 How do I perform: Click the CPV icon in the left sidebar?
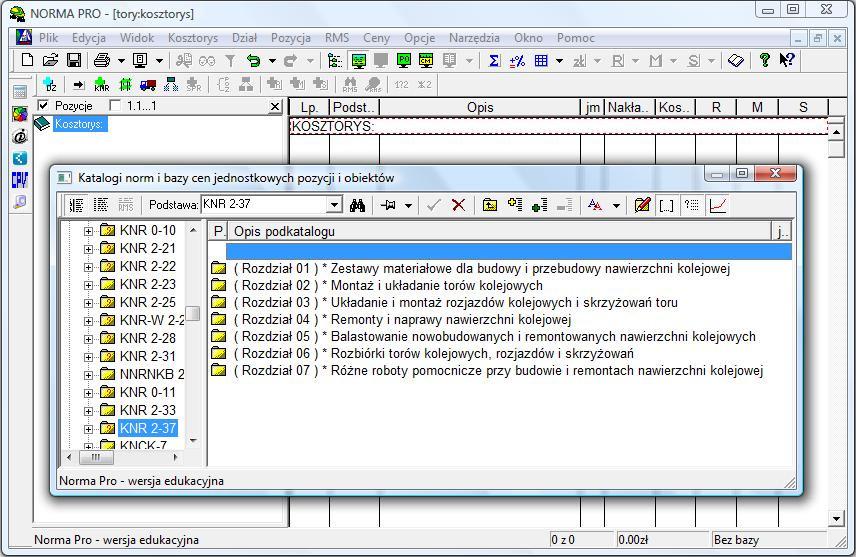(19, 180)
